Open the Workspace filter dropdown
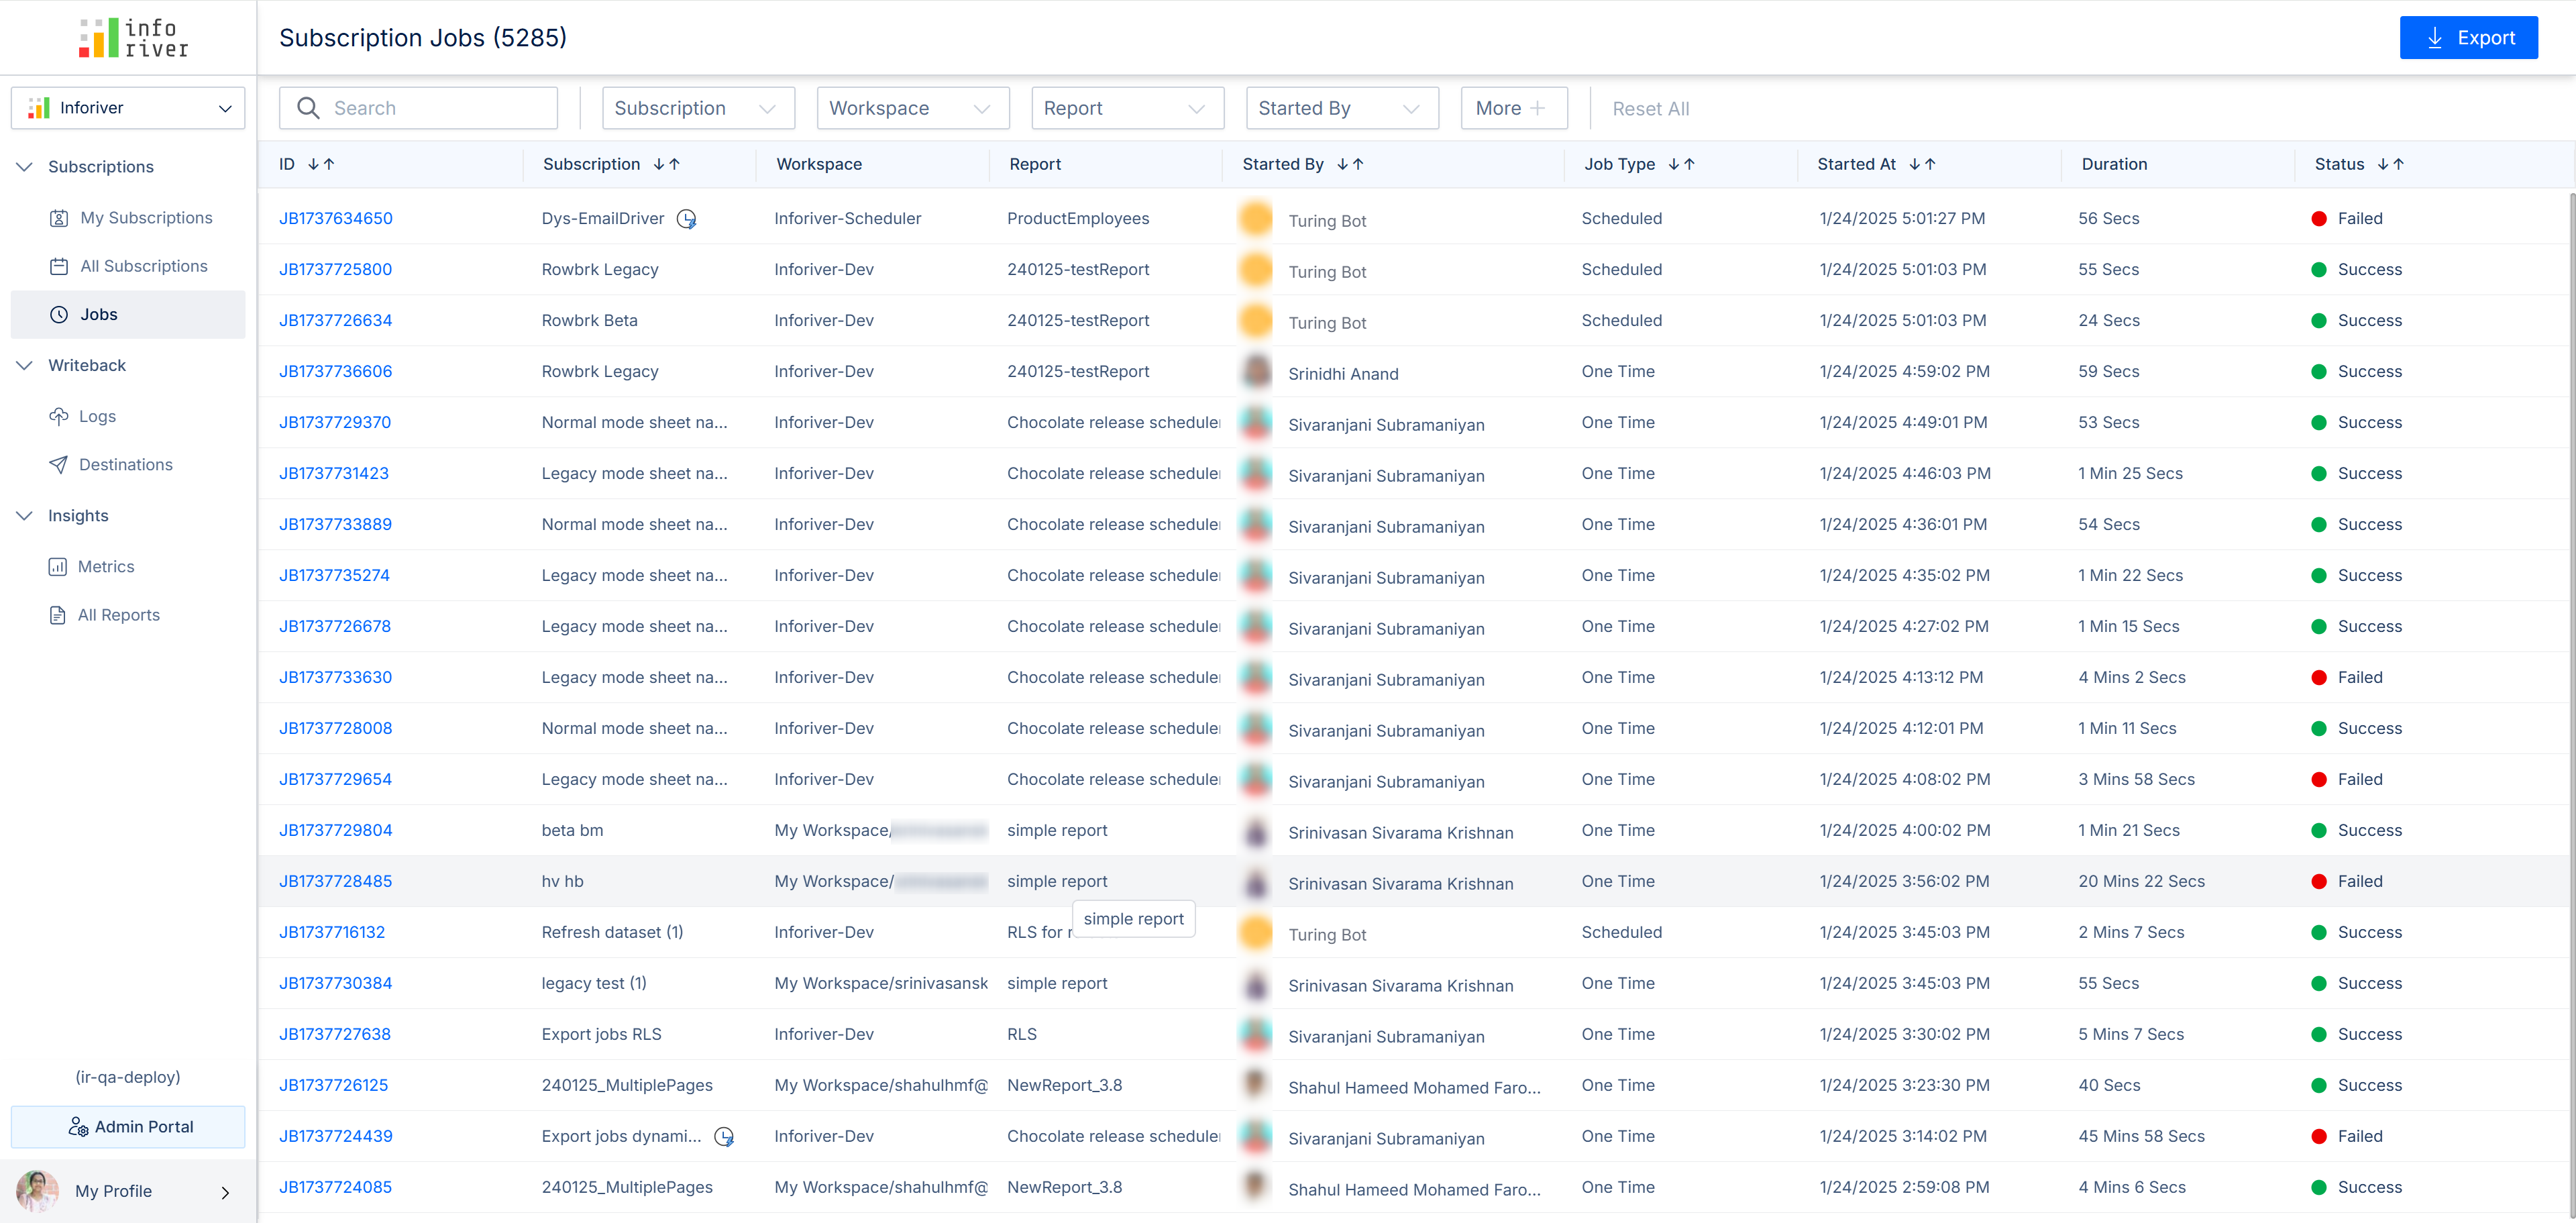Viewport: 2576px width, 1223px height. (912, 108)
